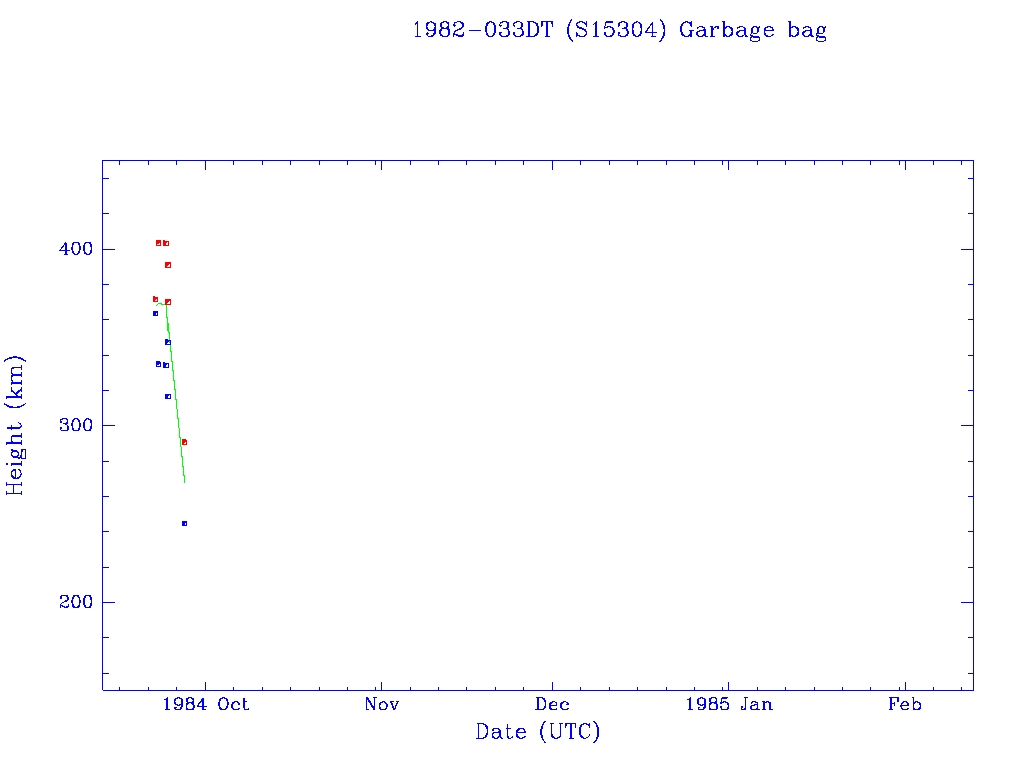Click the '1984 Oct' date axis label

[x=204, y=704]
